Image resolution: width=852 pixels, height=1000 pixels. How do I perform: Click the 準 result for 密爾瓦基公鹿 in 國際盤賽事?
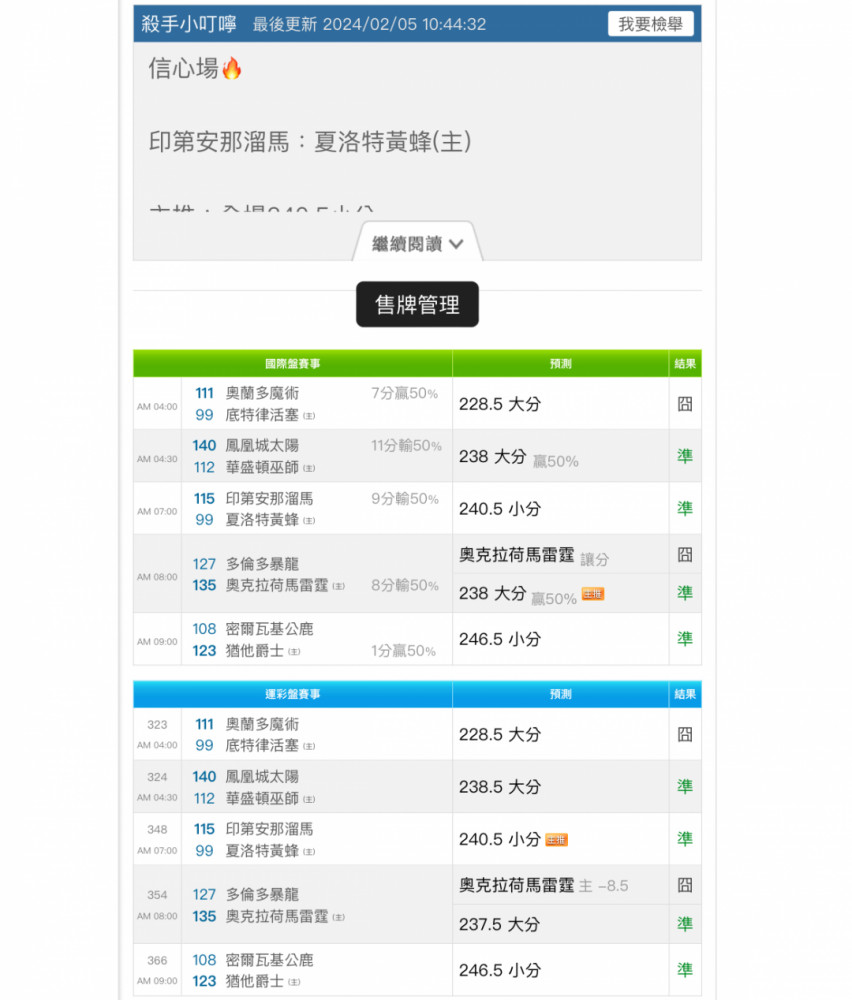click(684, 638)
